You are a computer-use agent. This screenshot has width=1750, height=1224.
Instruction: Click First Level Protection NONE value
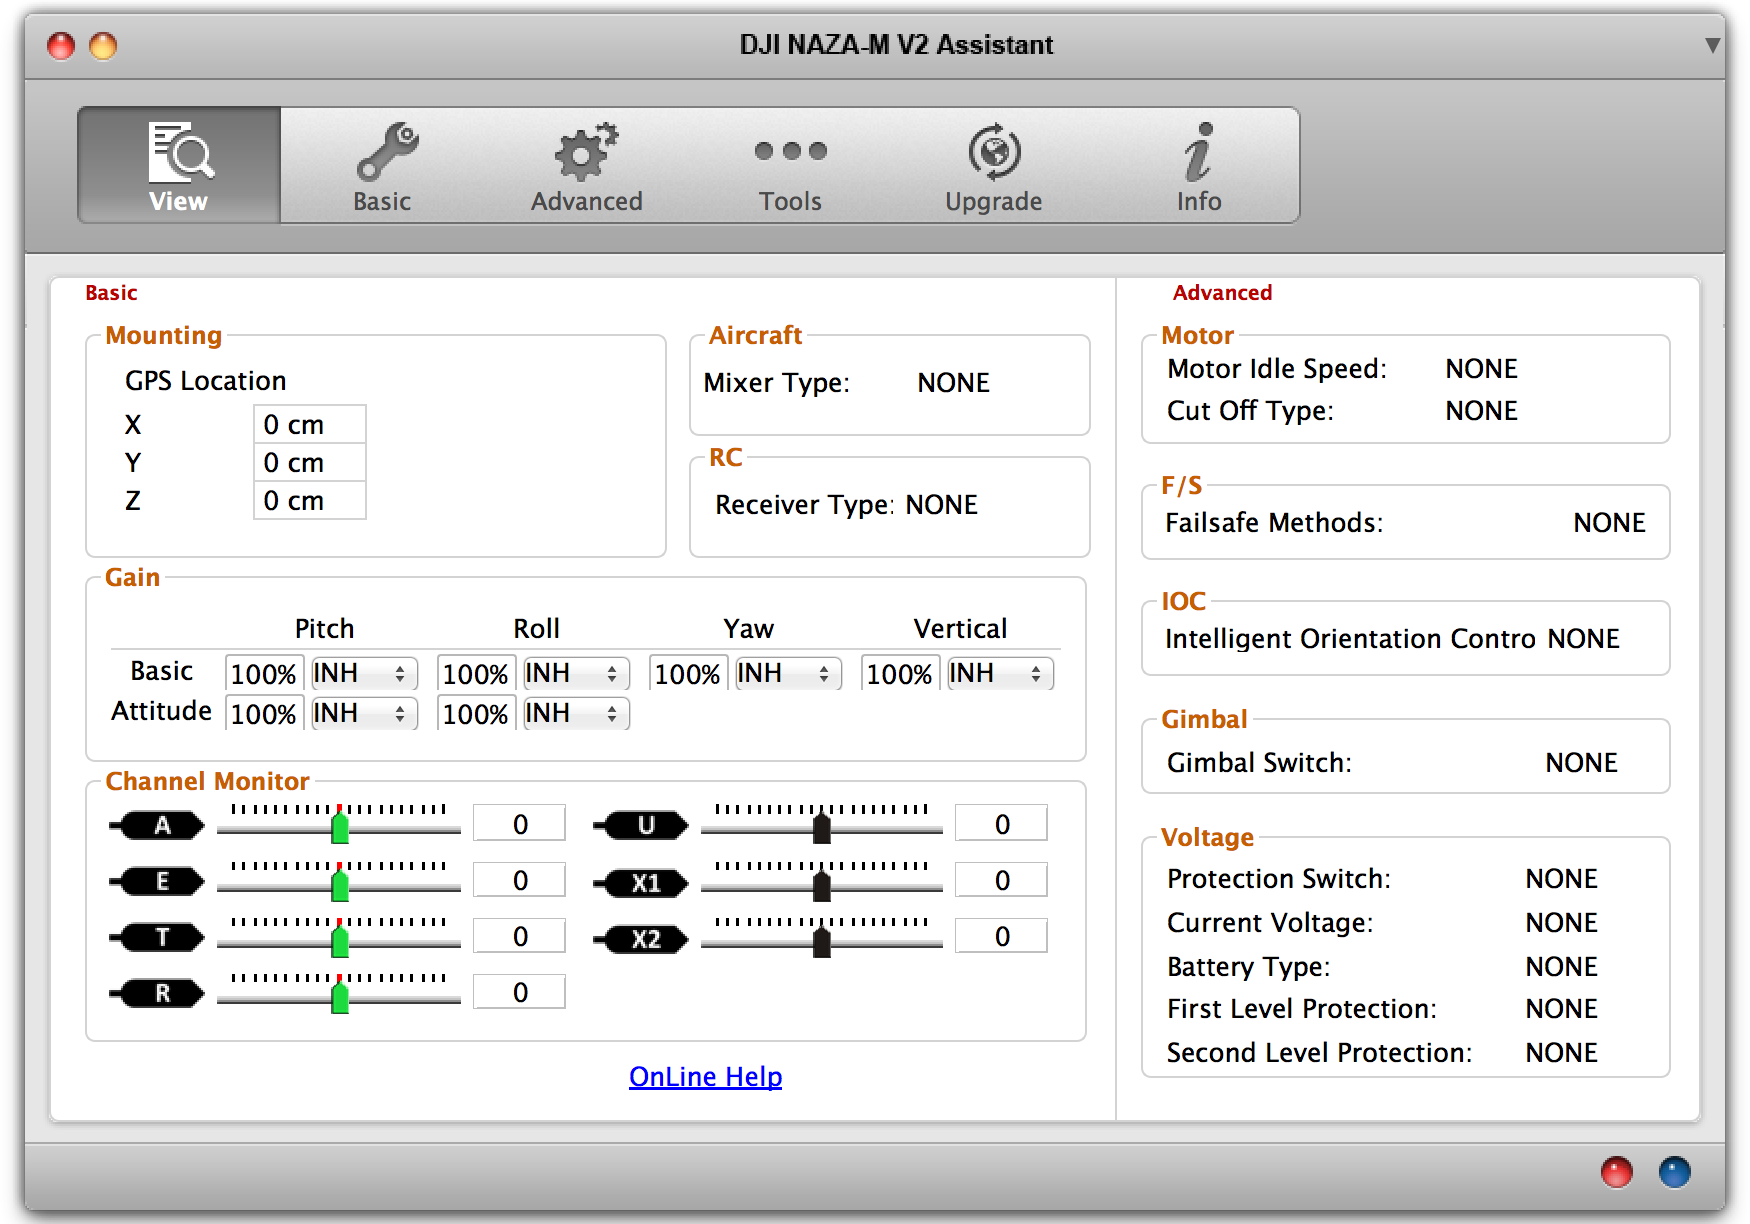click(1561, 1009)
